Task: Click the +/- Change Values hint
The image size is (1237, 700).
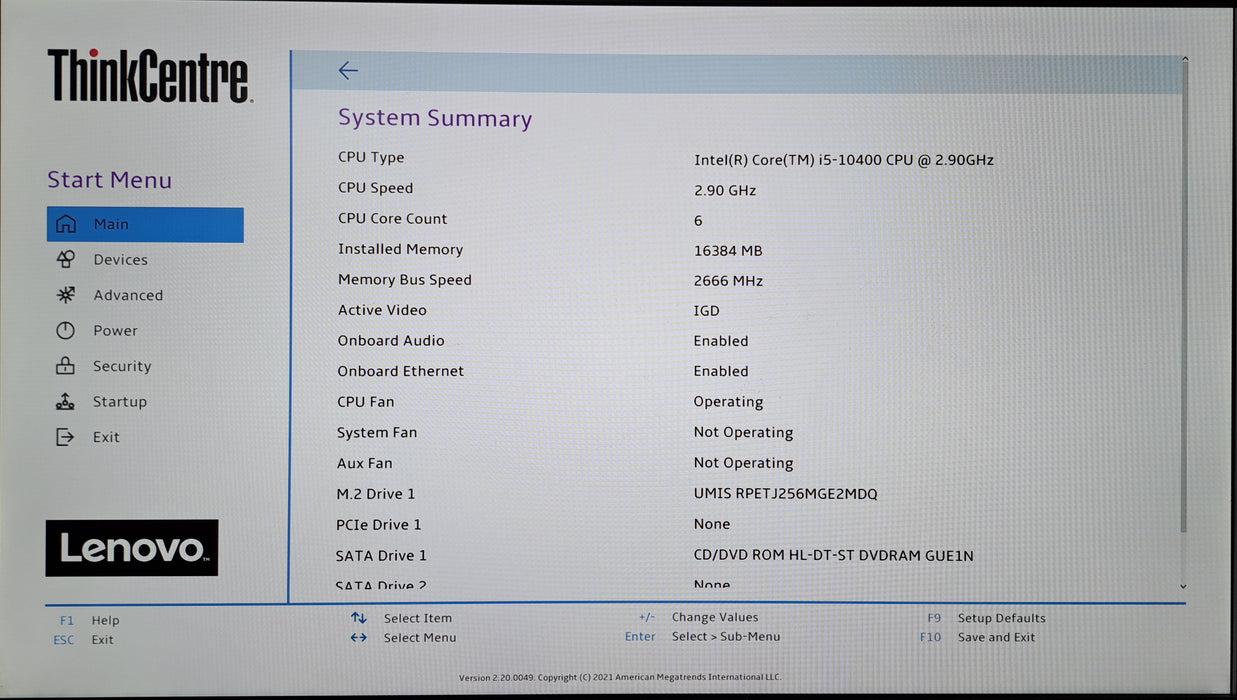Action: point(698,617)
